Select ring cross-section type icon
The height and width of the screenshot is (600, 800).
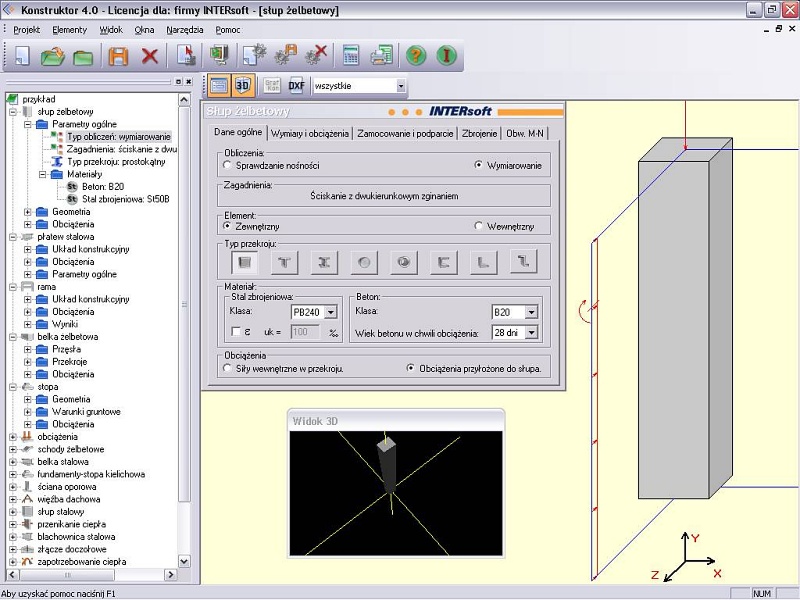[404, 262]
